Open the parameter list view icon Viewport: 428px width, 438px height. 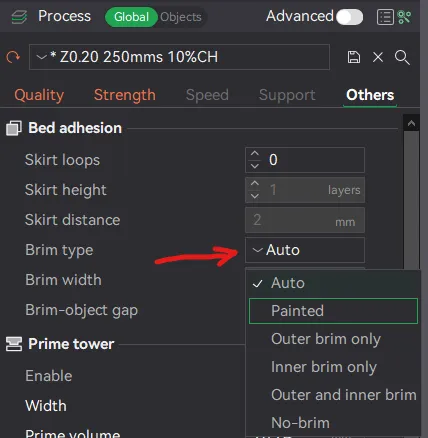(385, 17)
